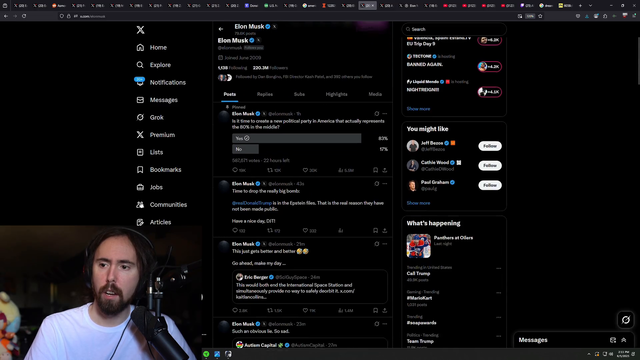This screenshot has width=640, height=360.
Task: Compose new message in Messages drawer
Action: [x=613, y=340]
